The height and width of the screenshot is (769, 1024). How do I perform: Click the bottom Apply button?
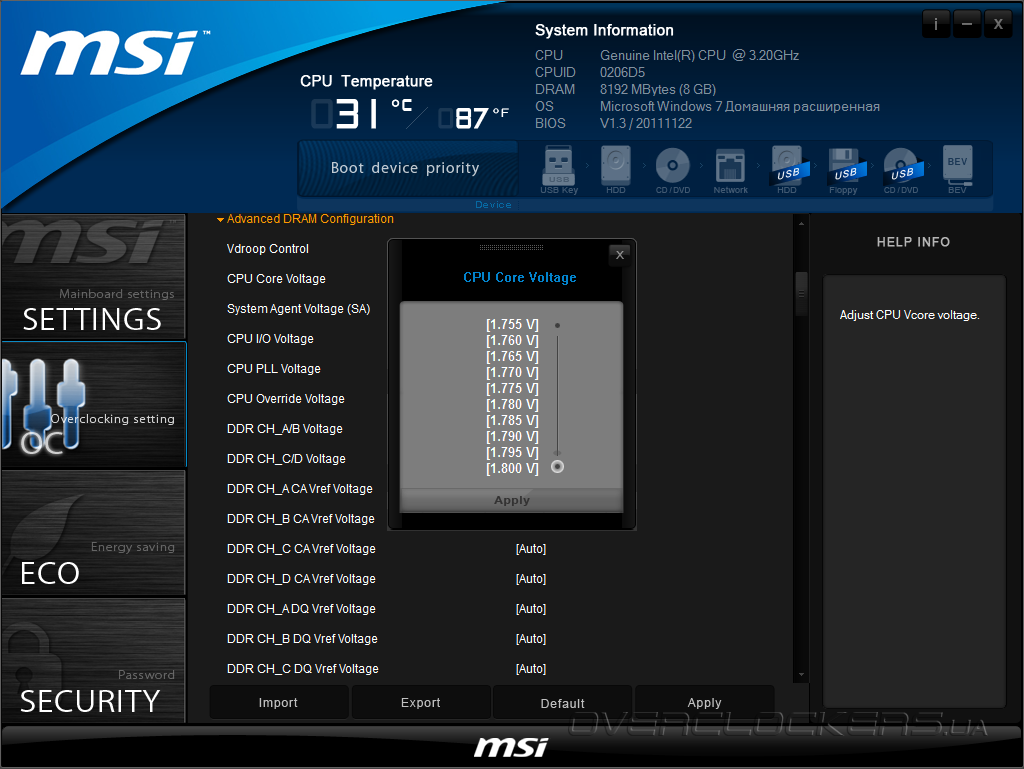[x=705, y=702]
